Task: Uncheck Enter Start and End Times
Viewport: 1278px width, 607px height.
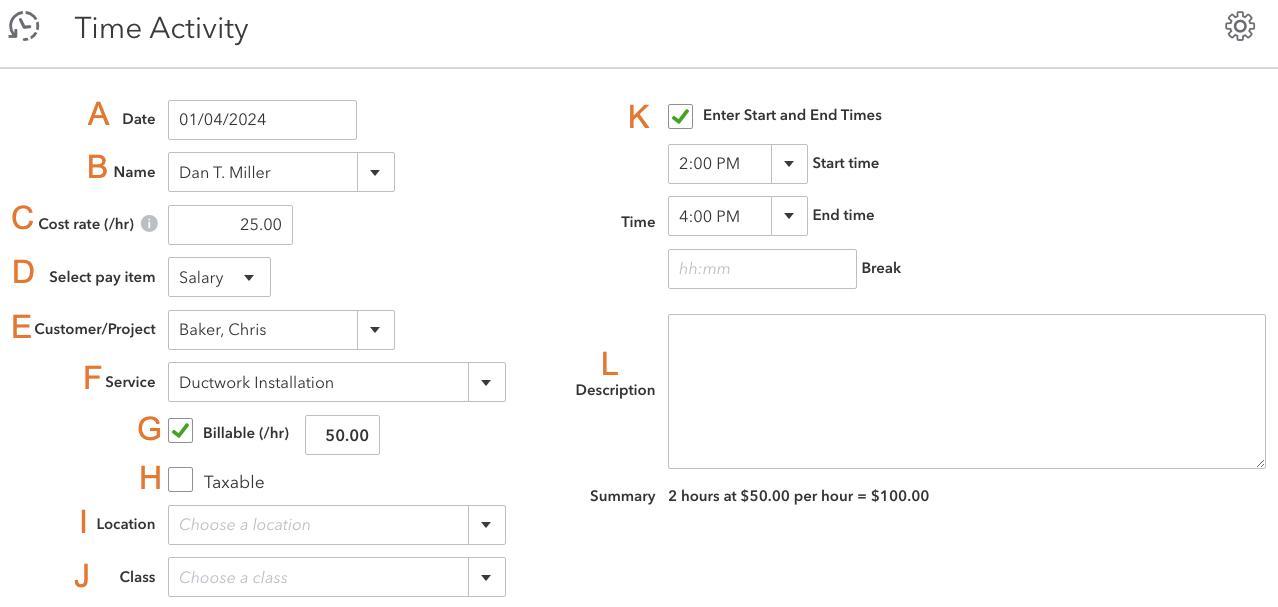Action: [680, 116]
